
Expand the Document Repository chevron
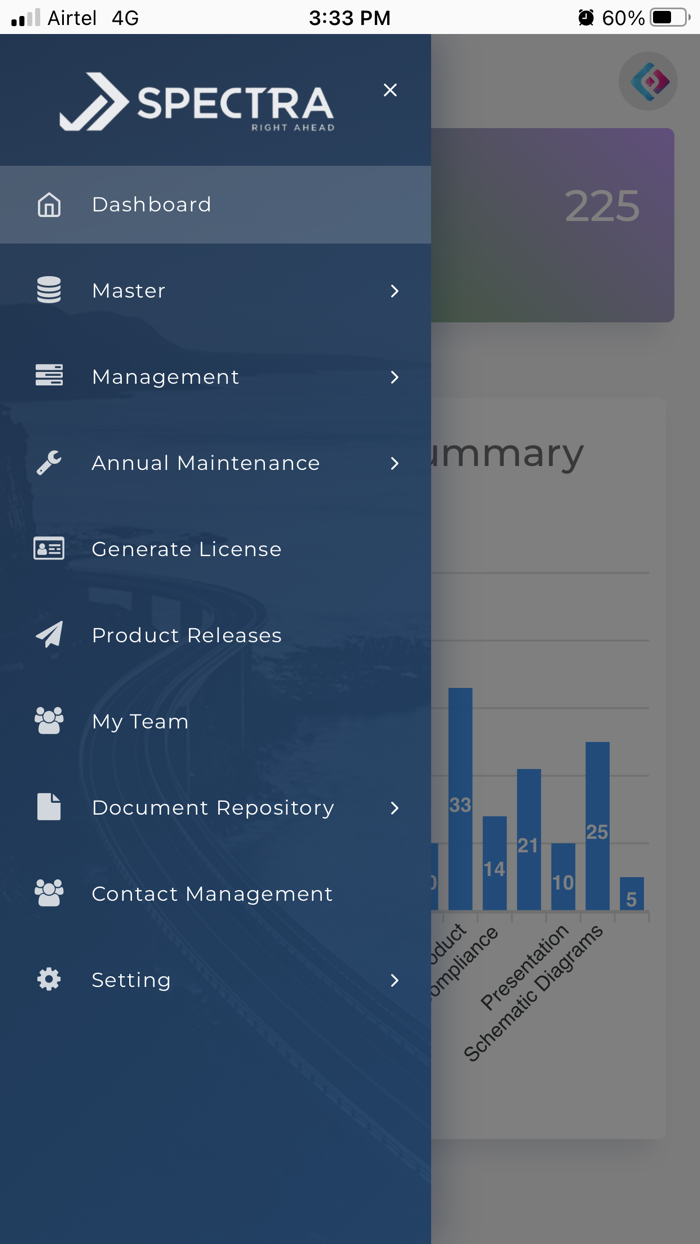click(394, 808)
